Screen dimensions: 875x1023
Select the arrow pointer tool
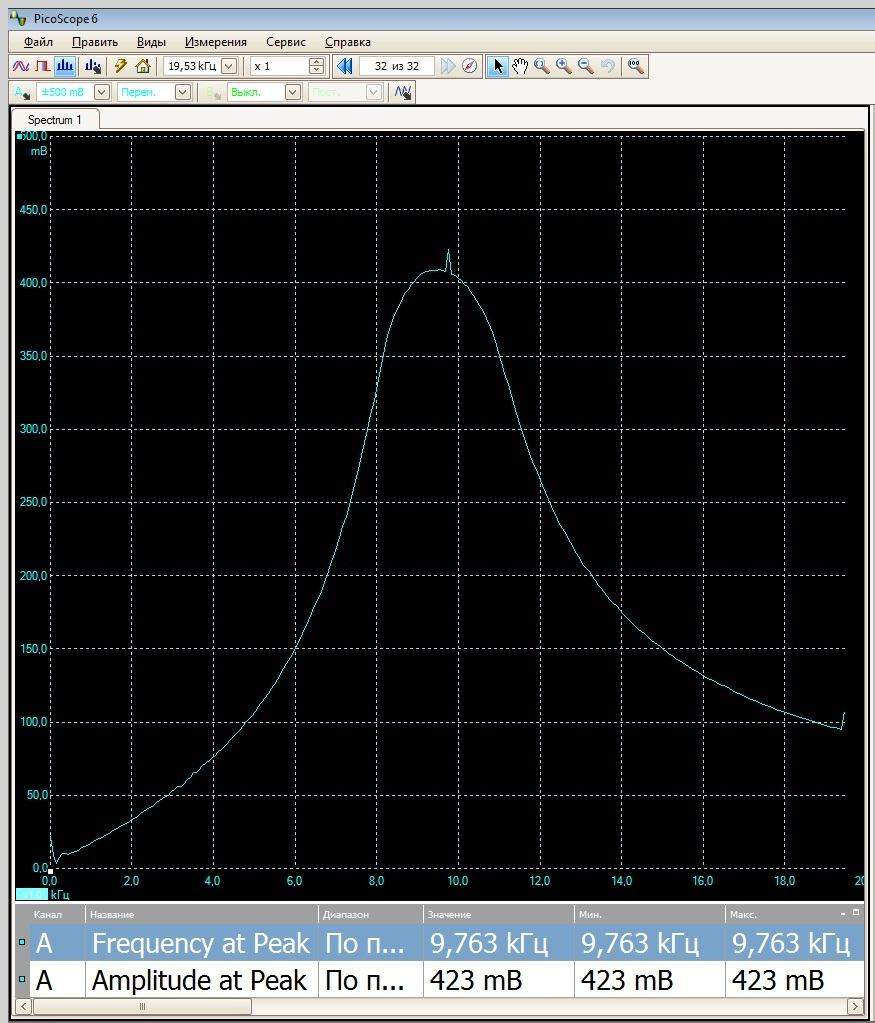tap(498, 66)
